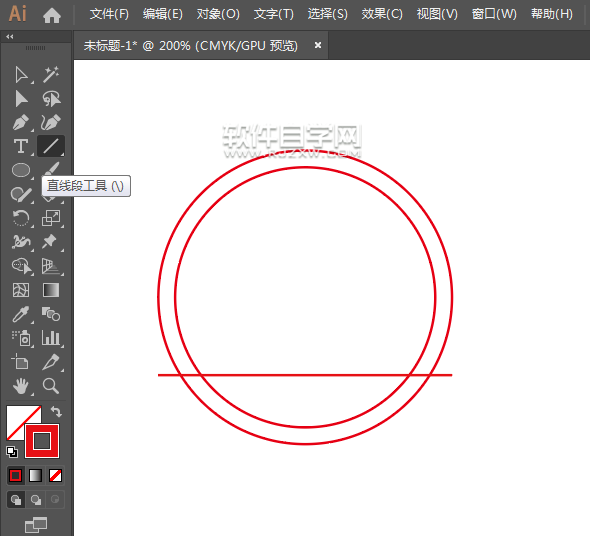Screen dimensions: 590x536
Task: Select the Zoom magnifier tool
Action: click(51, 386)
